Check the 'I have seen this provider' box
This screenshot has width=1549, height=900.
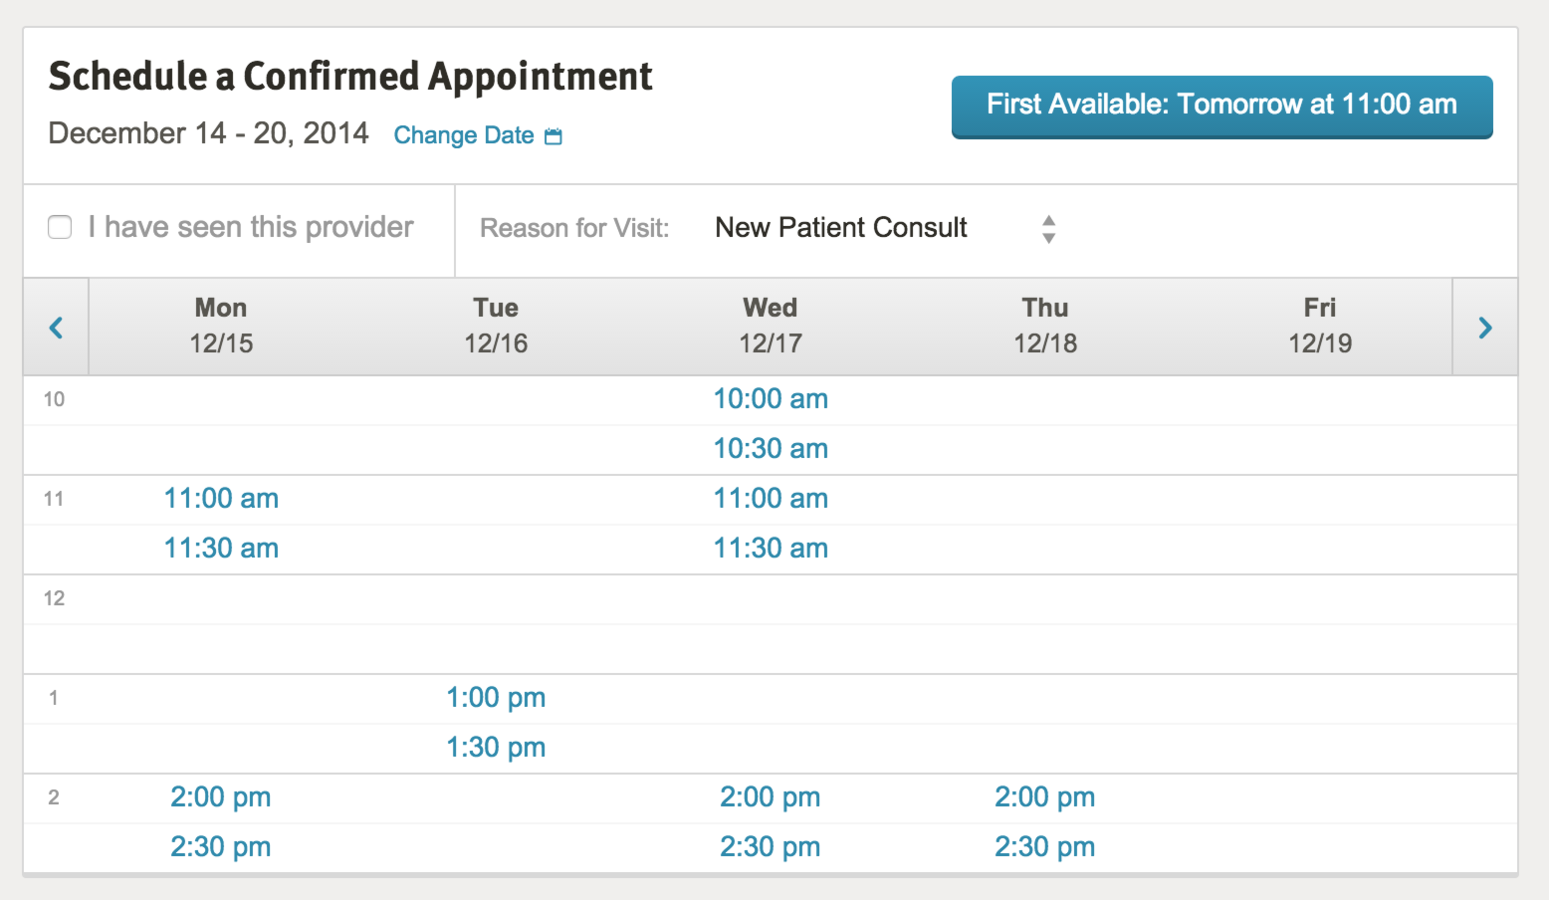click(x=60, y=227)
